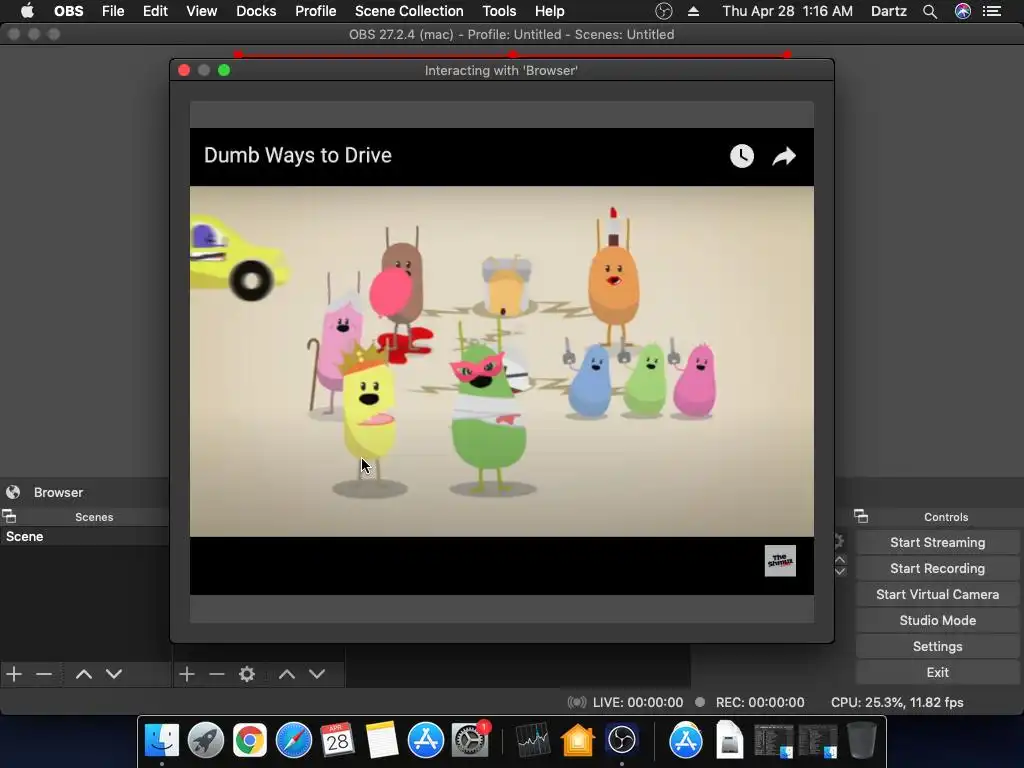Move scene up with arrow icon
1024x768 pixels.
(x=84, y=674)
